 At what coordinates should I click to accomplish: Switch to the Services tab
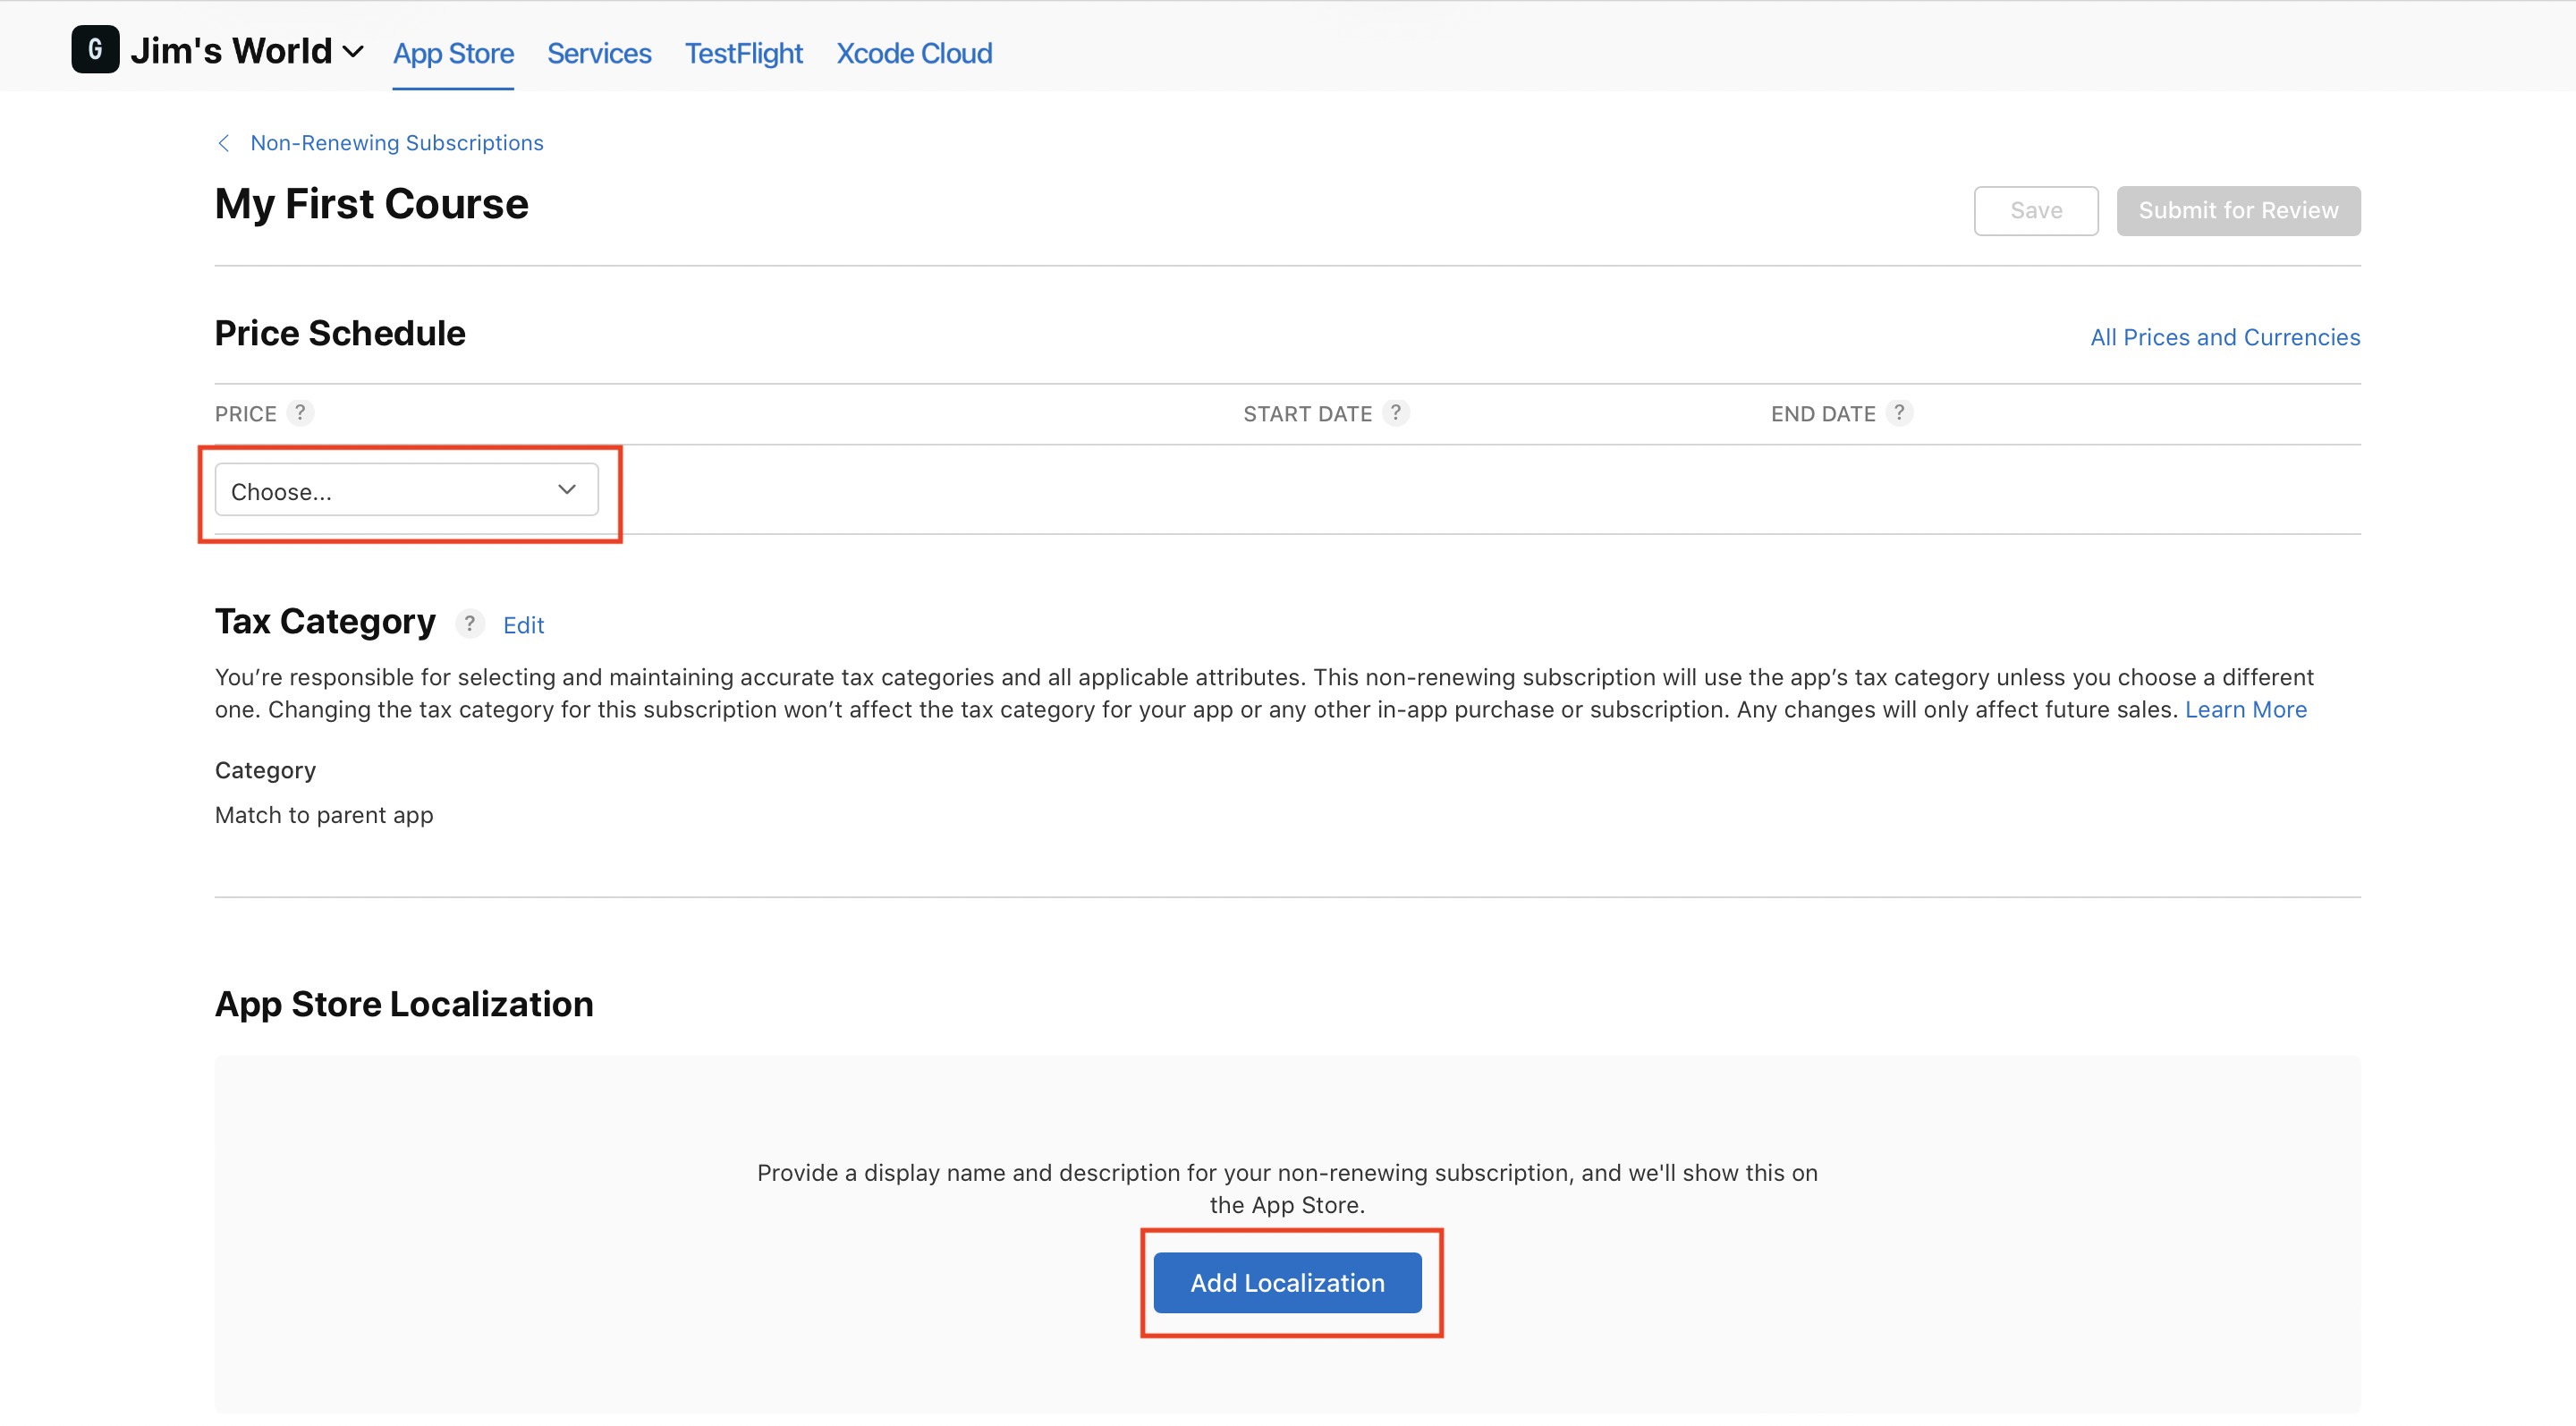[598, 53]
